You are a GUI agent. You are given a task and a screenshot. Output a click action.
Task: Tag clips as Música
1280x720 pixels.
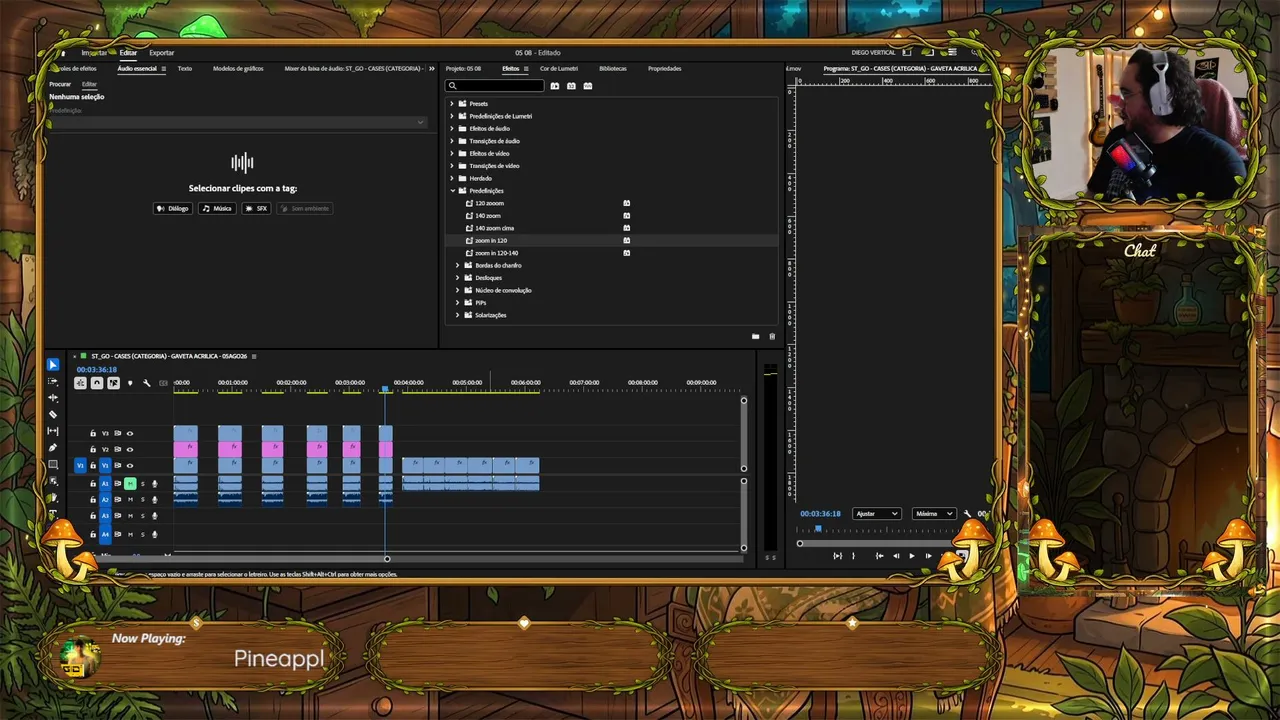217,209
